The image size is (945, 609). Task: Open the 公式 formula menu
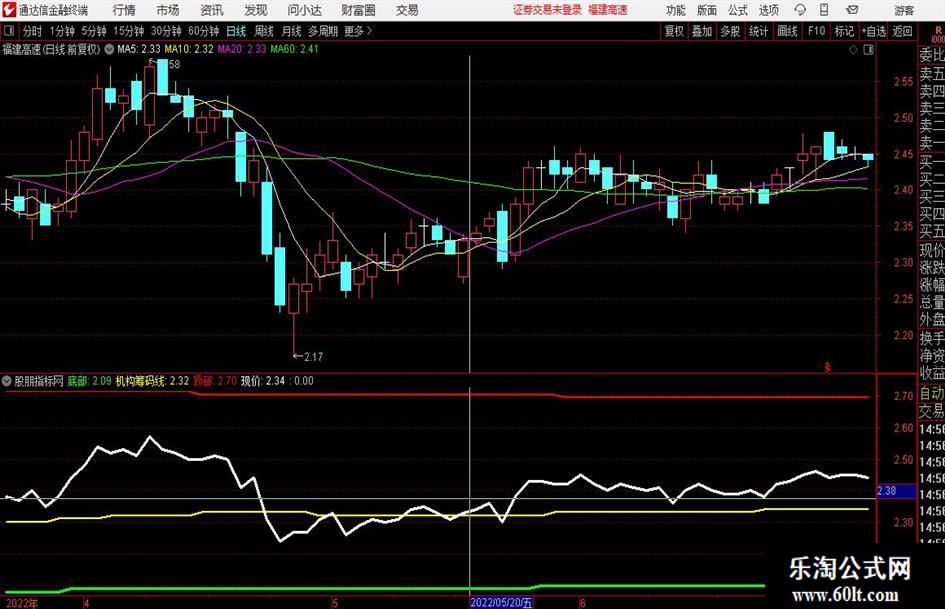point(737,10)
